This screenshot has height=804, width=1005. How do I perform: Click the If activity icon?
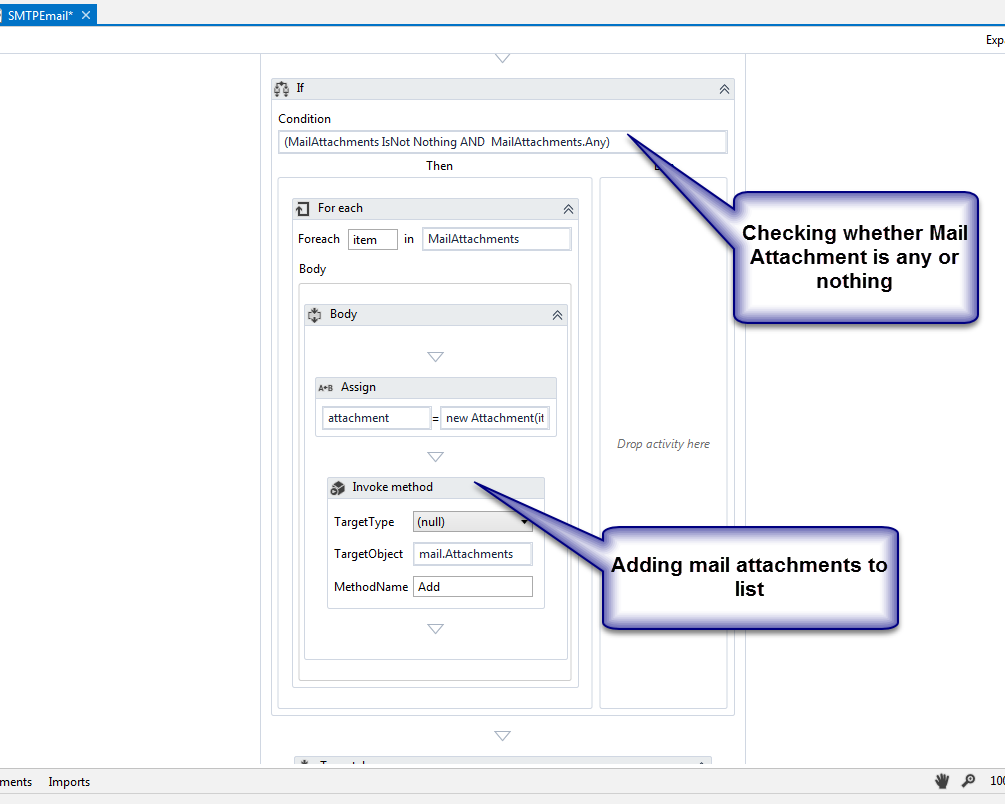point(281,88)
